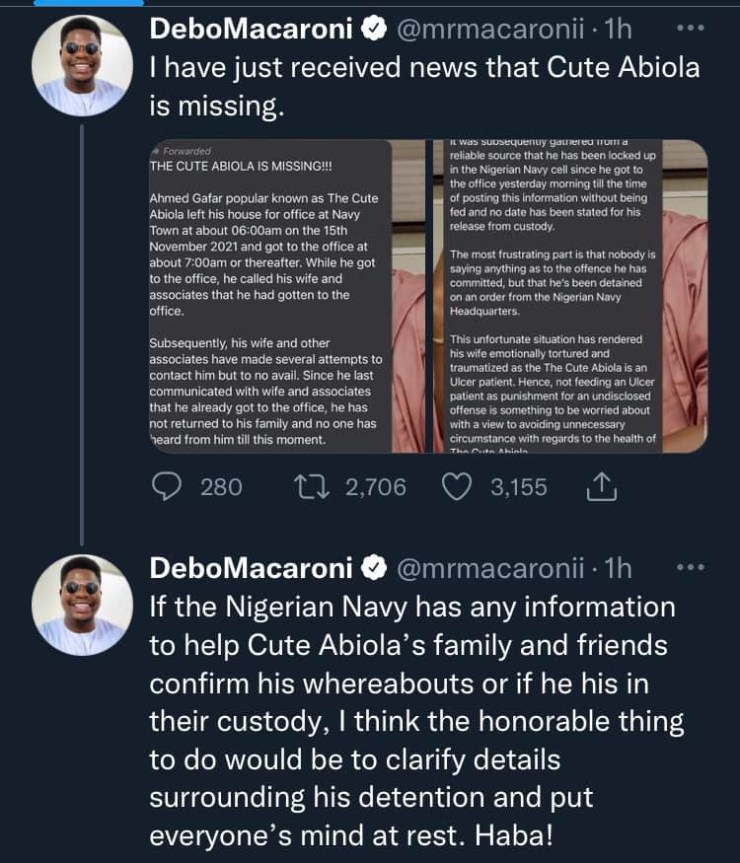Click the DeboMacaroni name on the first tweet
Screen dimensions: 740x863
(x=250, y=31)
